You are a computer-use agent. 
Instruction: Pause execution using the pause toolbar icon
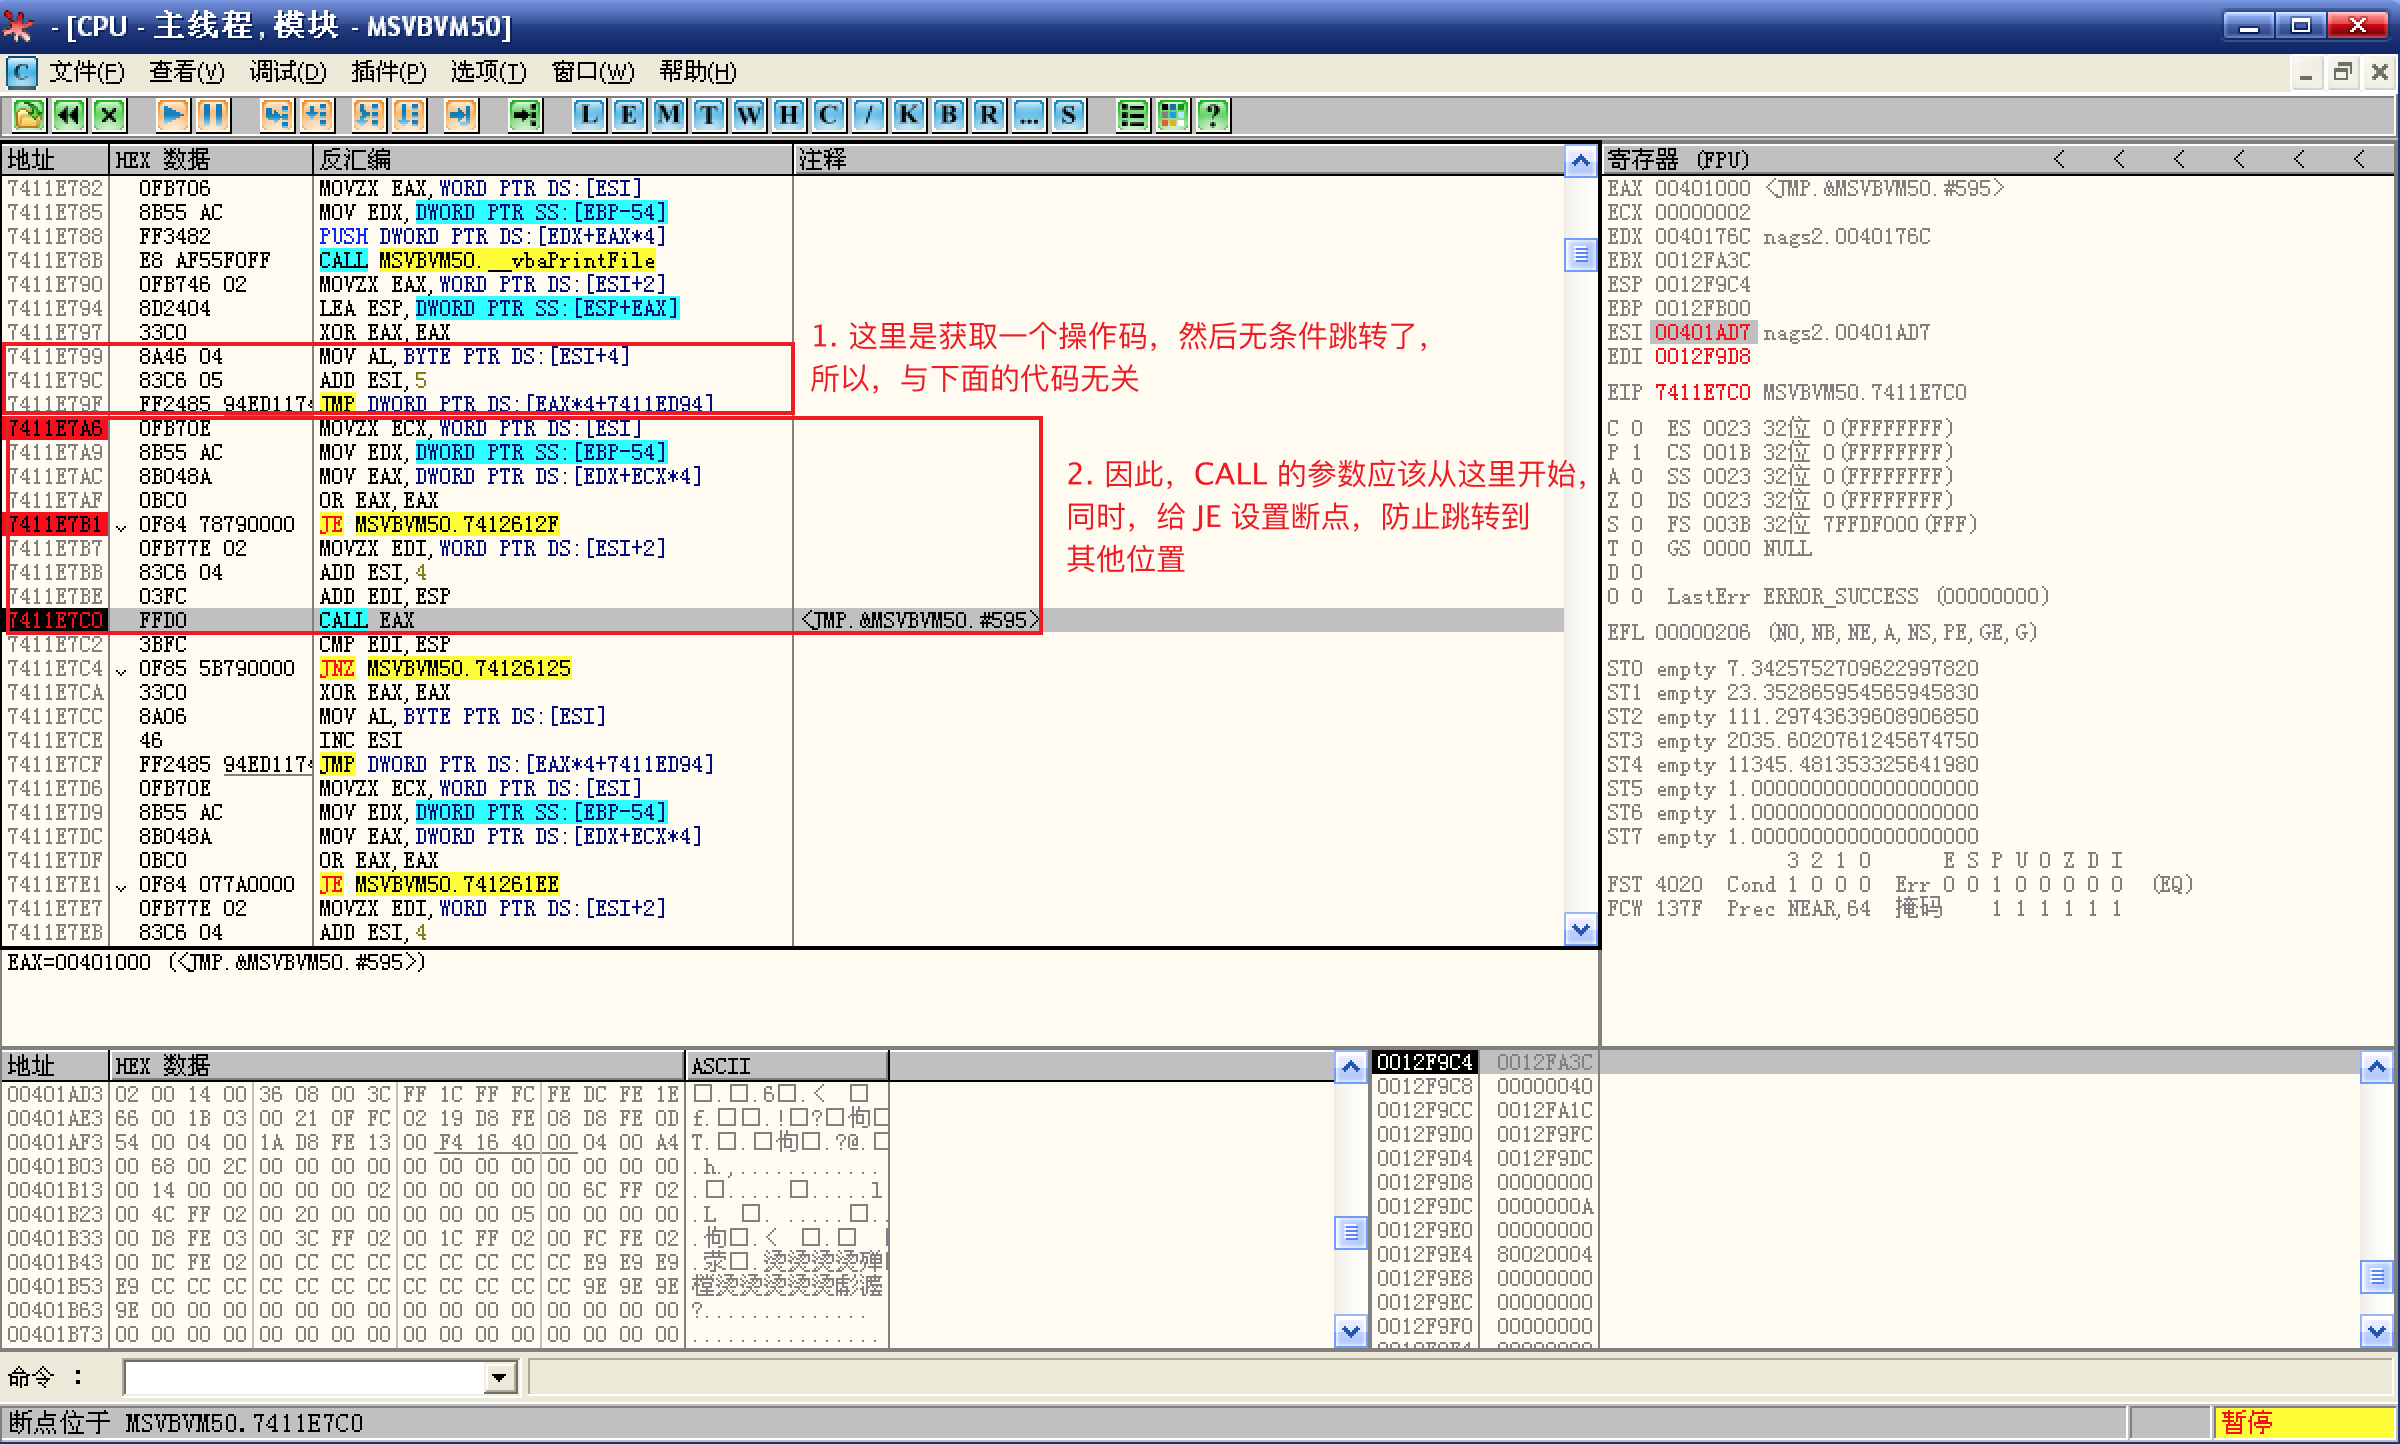[x=212, y=115]
